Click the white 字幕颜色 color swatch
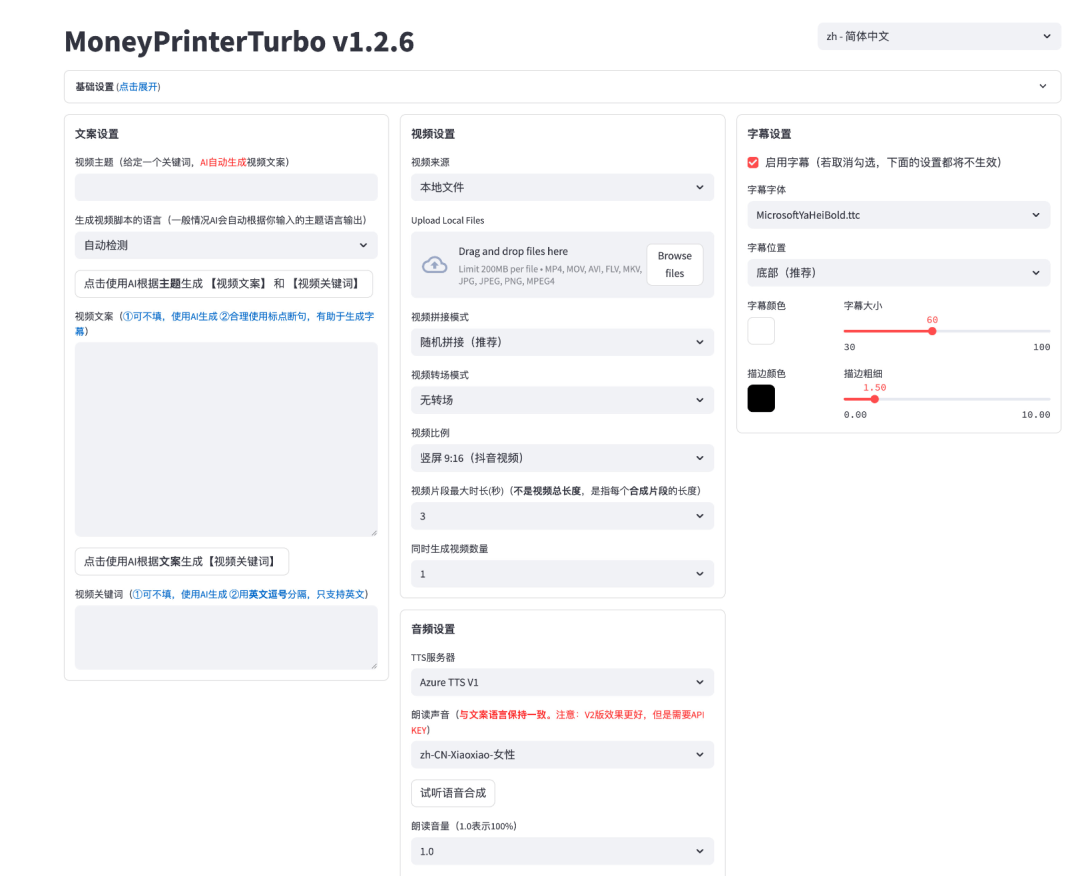 (761, 331)
